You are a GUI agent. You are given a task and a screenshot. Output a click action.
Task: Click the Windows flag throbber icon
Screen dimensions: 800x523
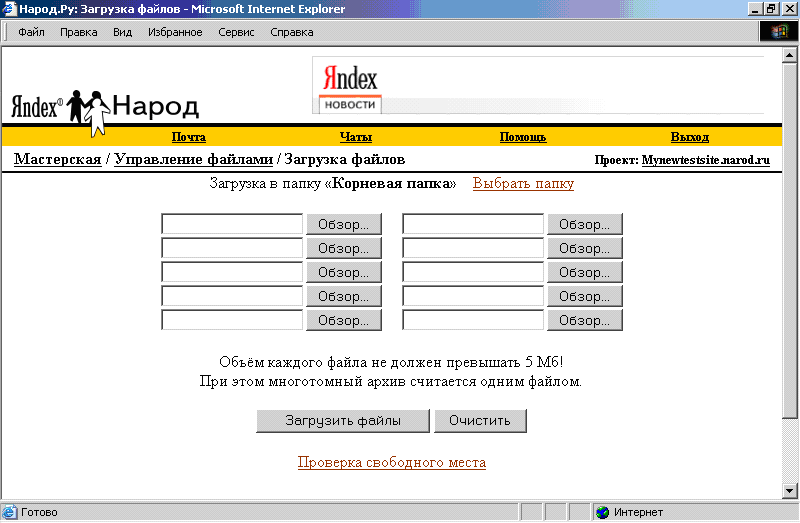click(x=779, y=32)
